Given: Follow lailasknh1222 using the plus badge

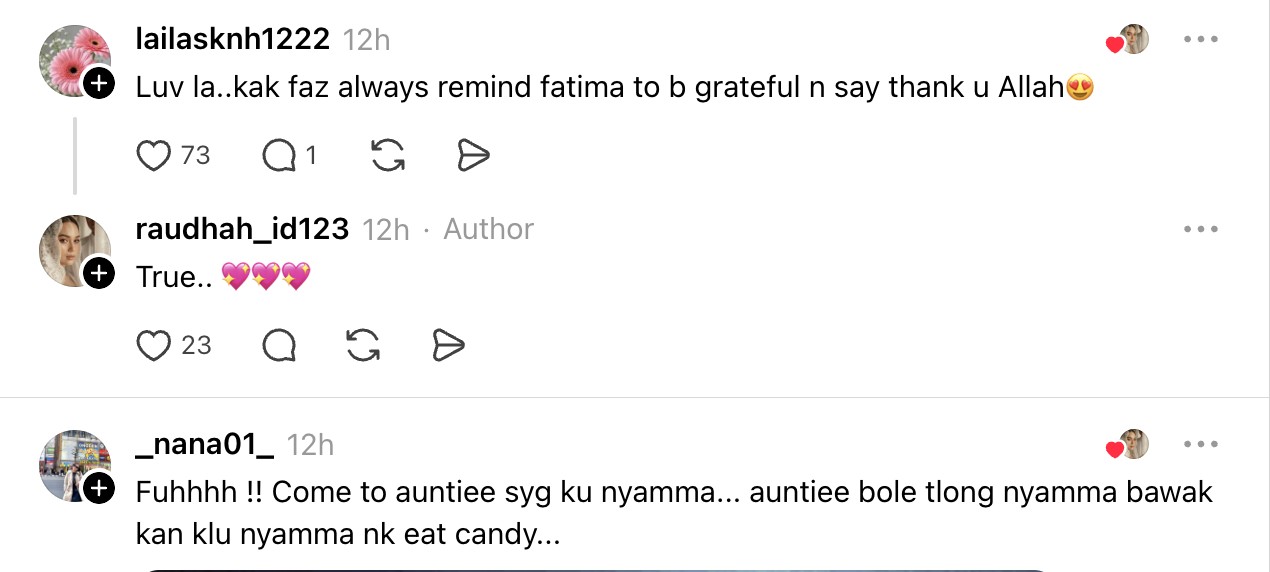Looking at the screenshot, I should click(x=98, y=84).
